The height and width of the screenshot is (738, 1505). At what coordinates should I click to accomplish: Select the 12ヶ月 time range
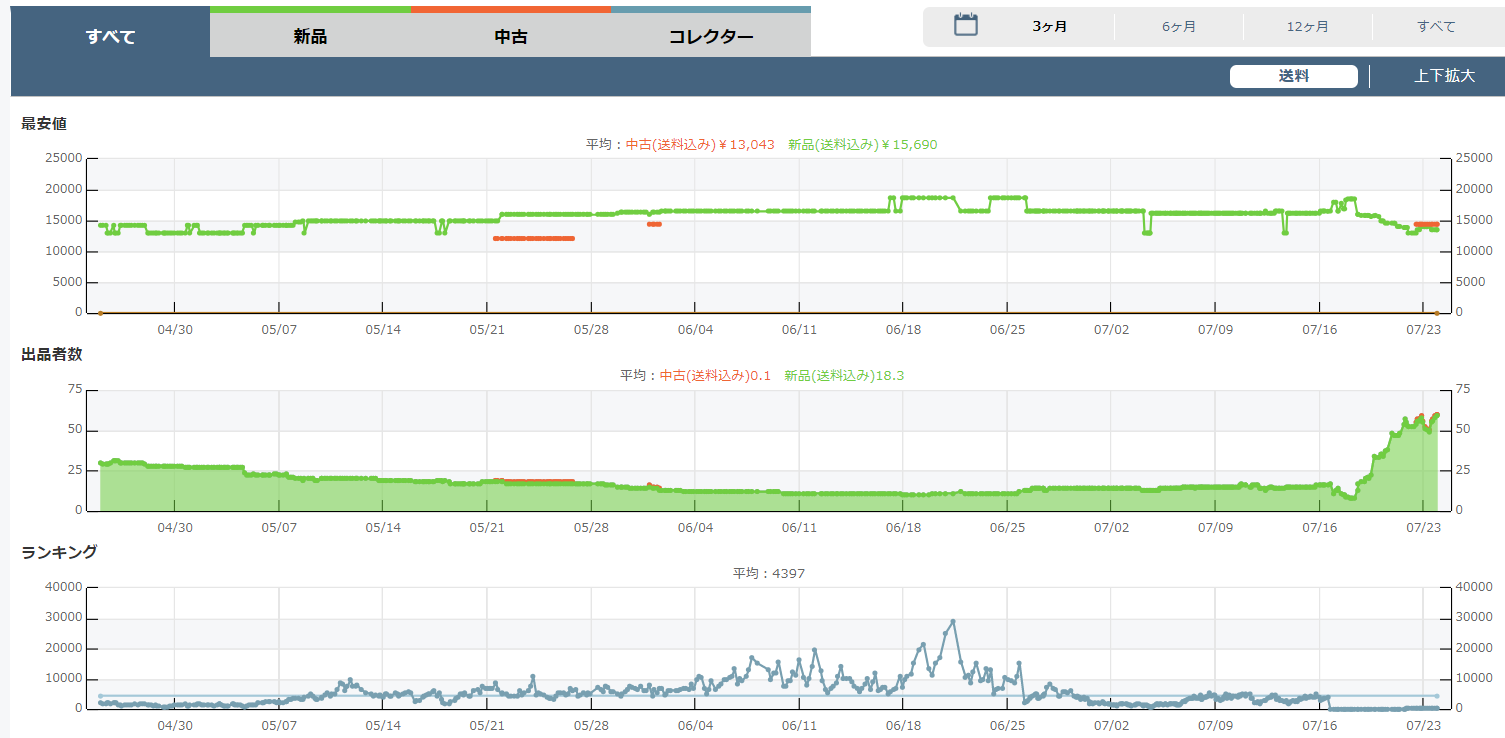(1308, 27)
